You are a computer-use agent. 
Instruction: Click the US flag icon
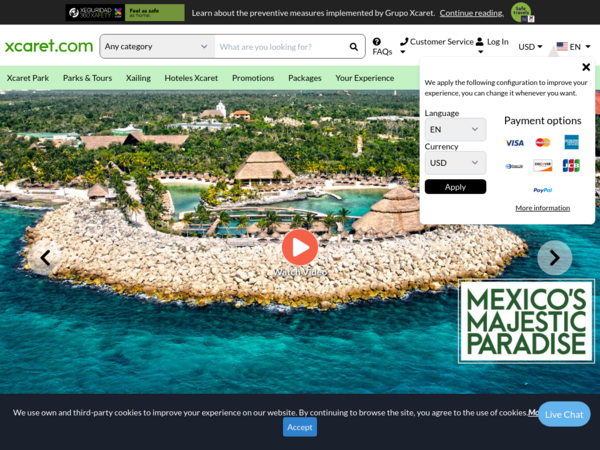point(562,46)
